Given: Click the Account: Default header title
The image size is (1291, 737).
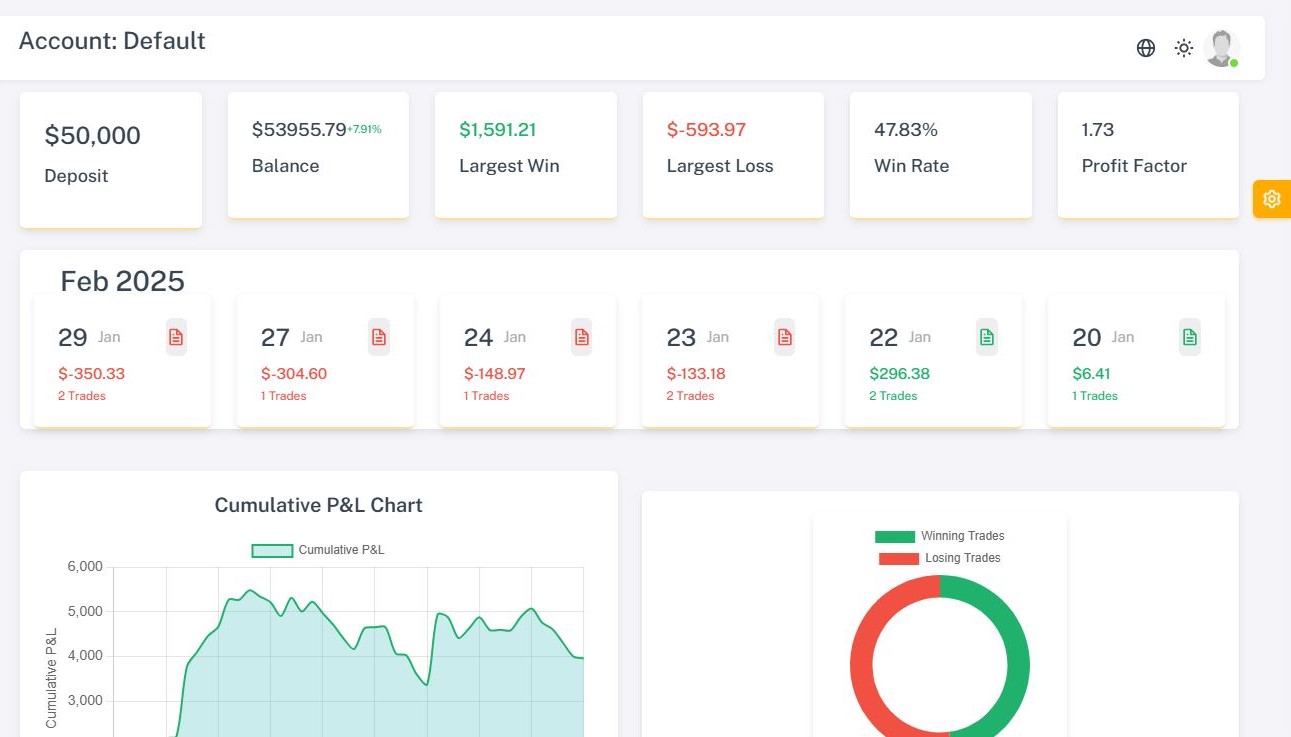Looking at the screenshot, I should pyautogui.click(x=112, y=41).
